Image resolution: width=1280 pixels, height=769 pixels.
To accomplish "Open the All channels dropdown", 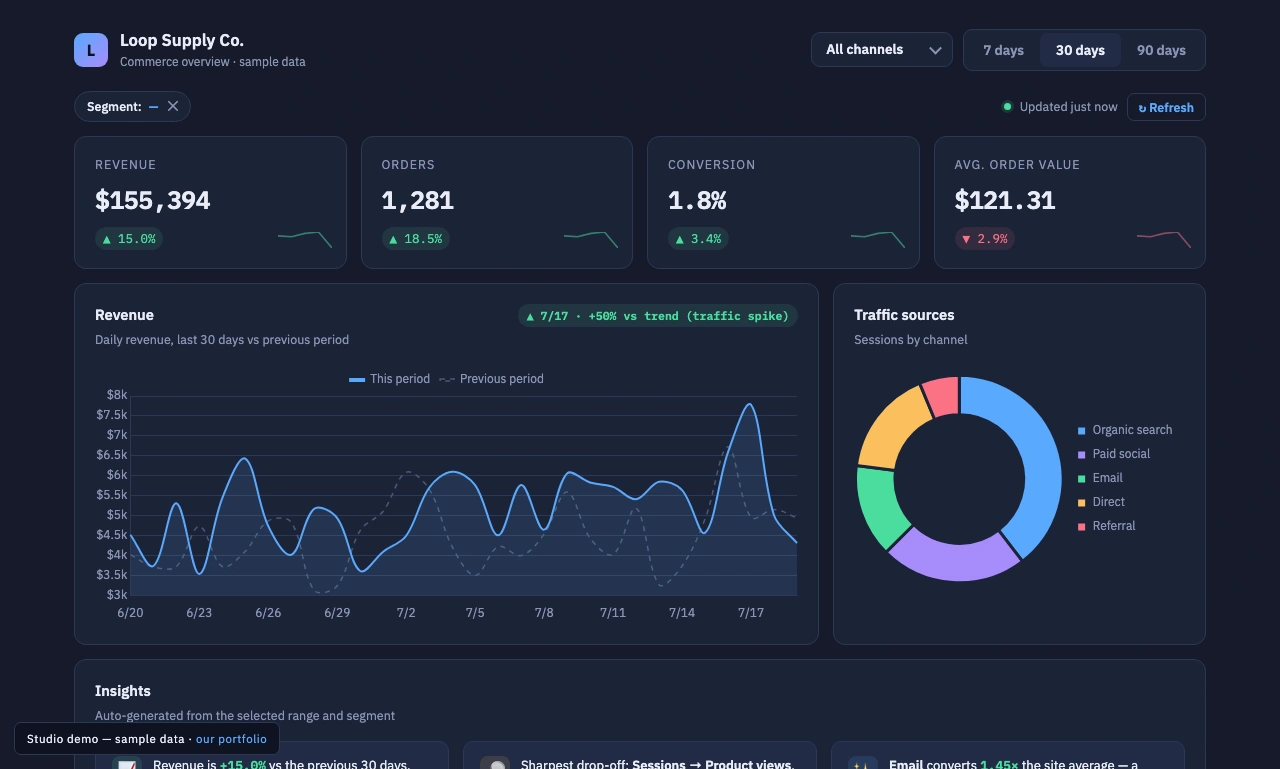I will (882, 49).
